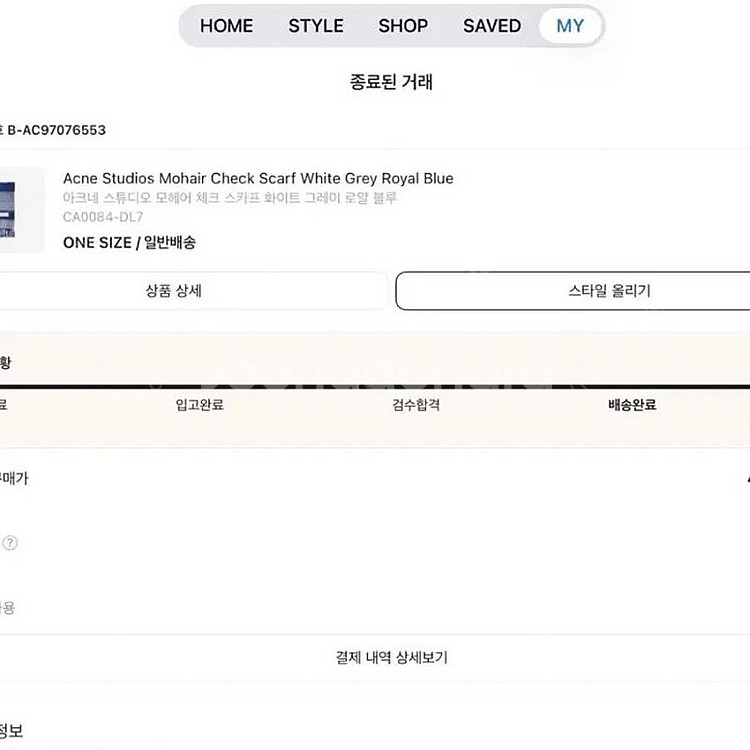This screenshot has width=750, height=750.
Task: Click the 상품 상세 button
Action: [180, 291]
